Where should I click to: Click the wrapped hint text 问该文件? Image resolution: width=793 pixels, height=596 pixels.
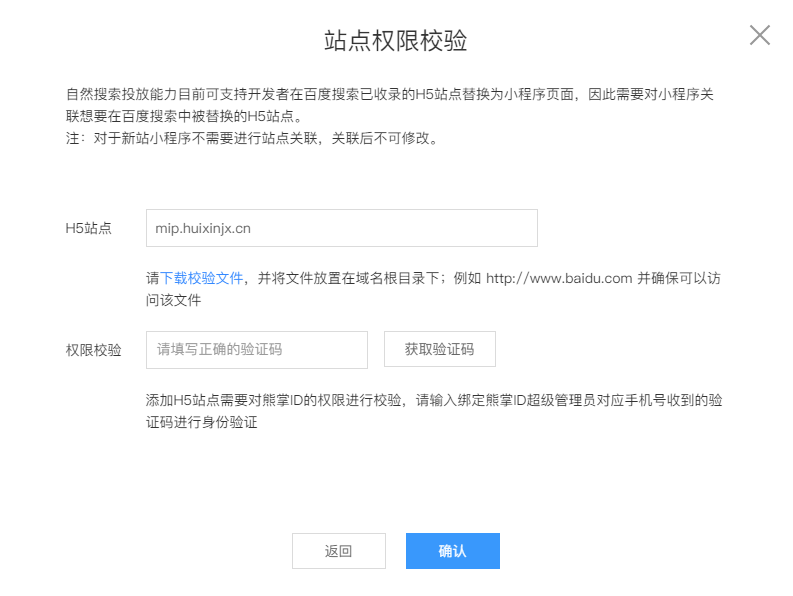(173, 301)
